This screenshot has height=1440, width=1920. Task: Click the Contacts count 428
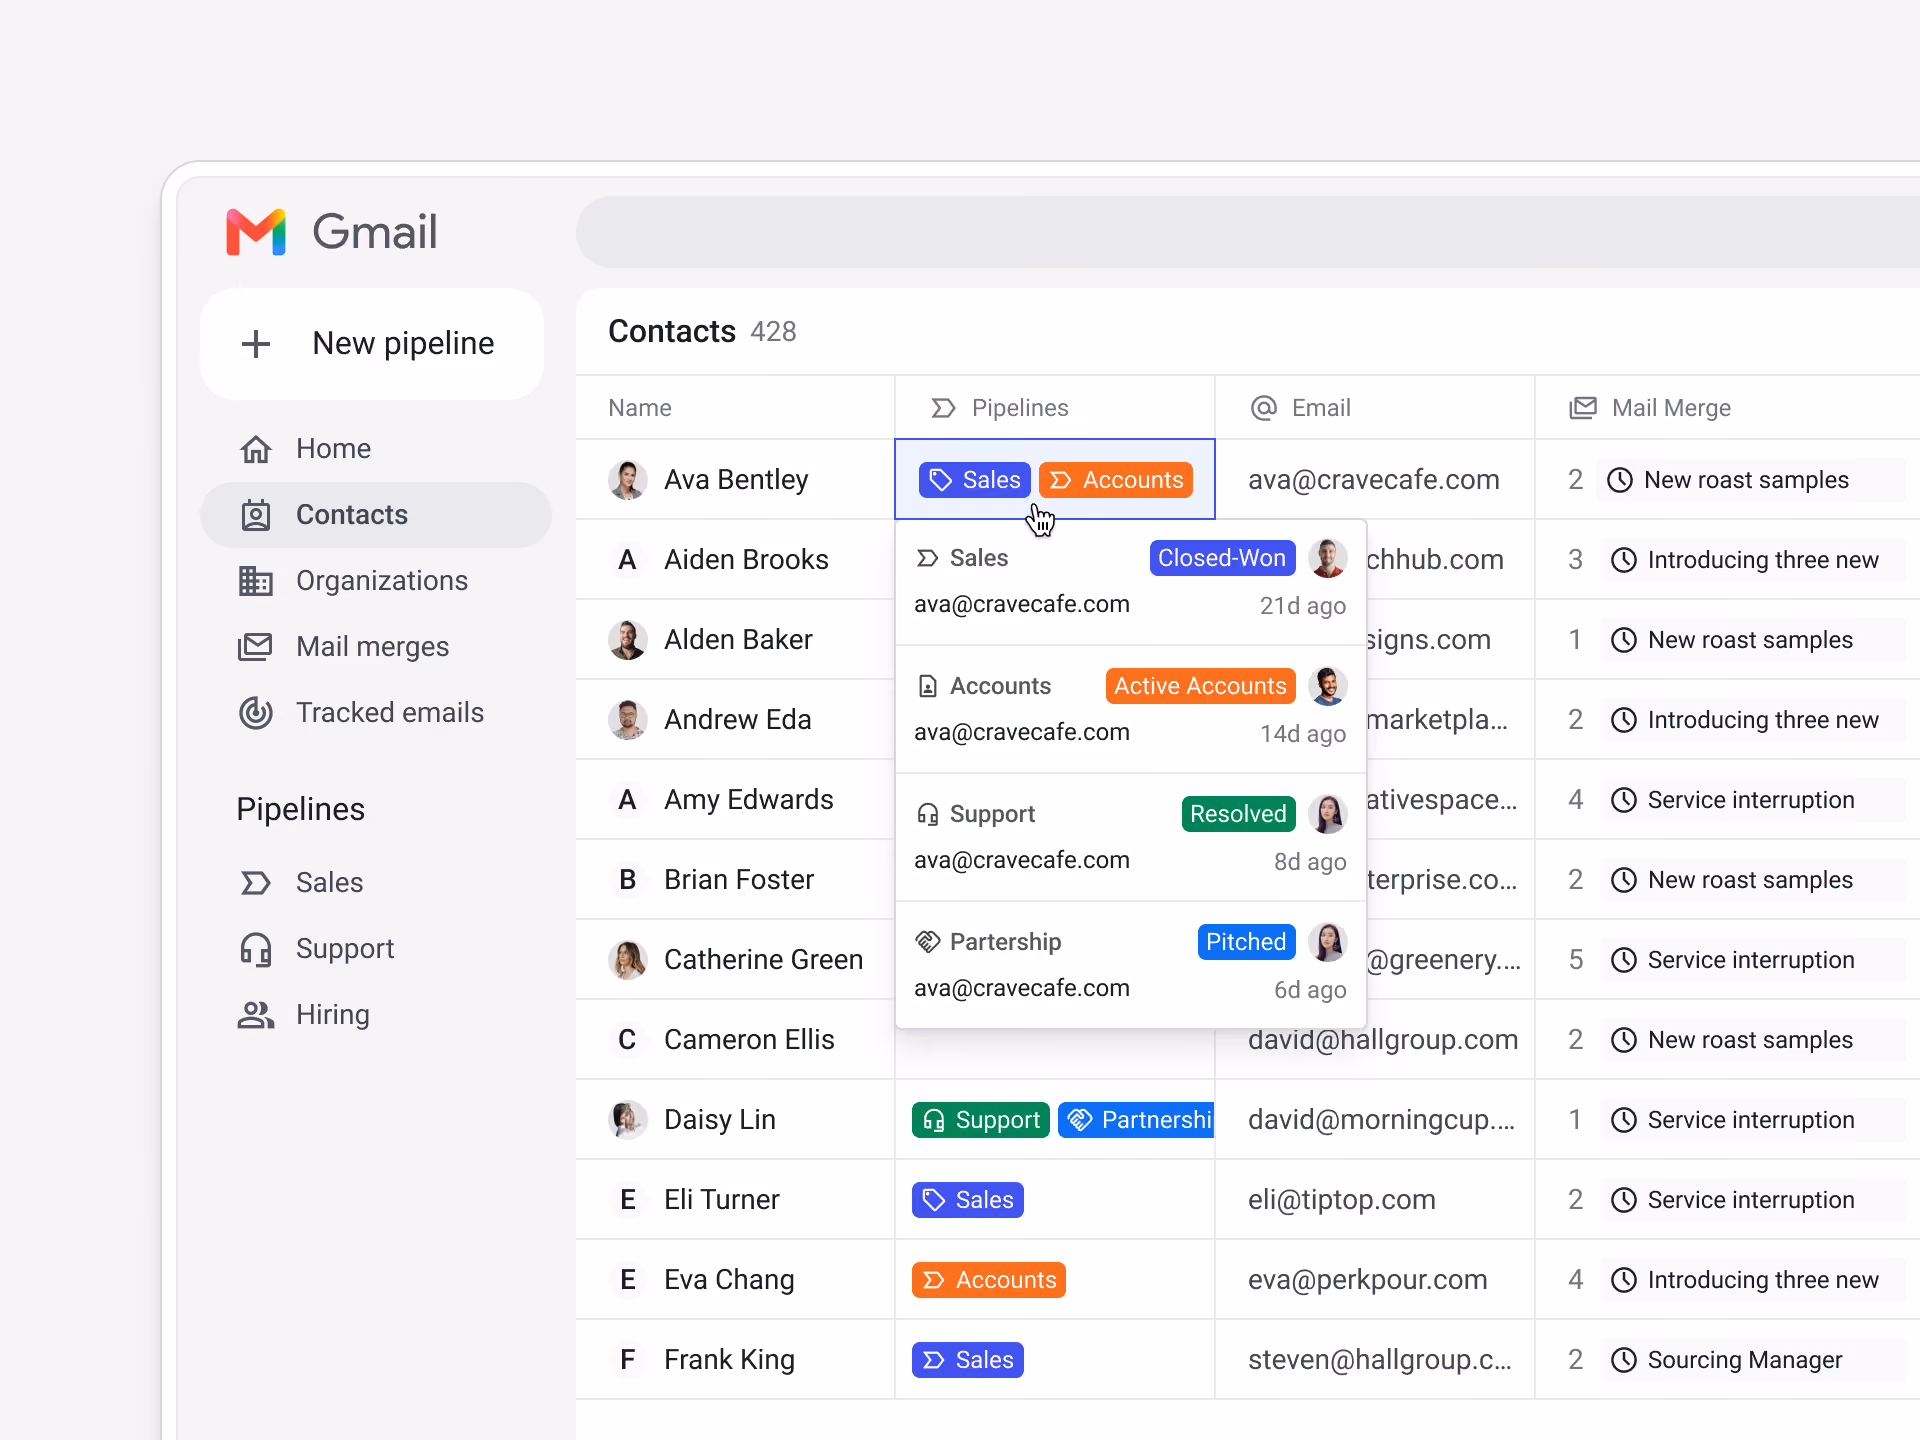773,332
